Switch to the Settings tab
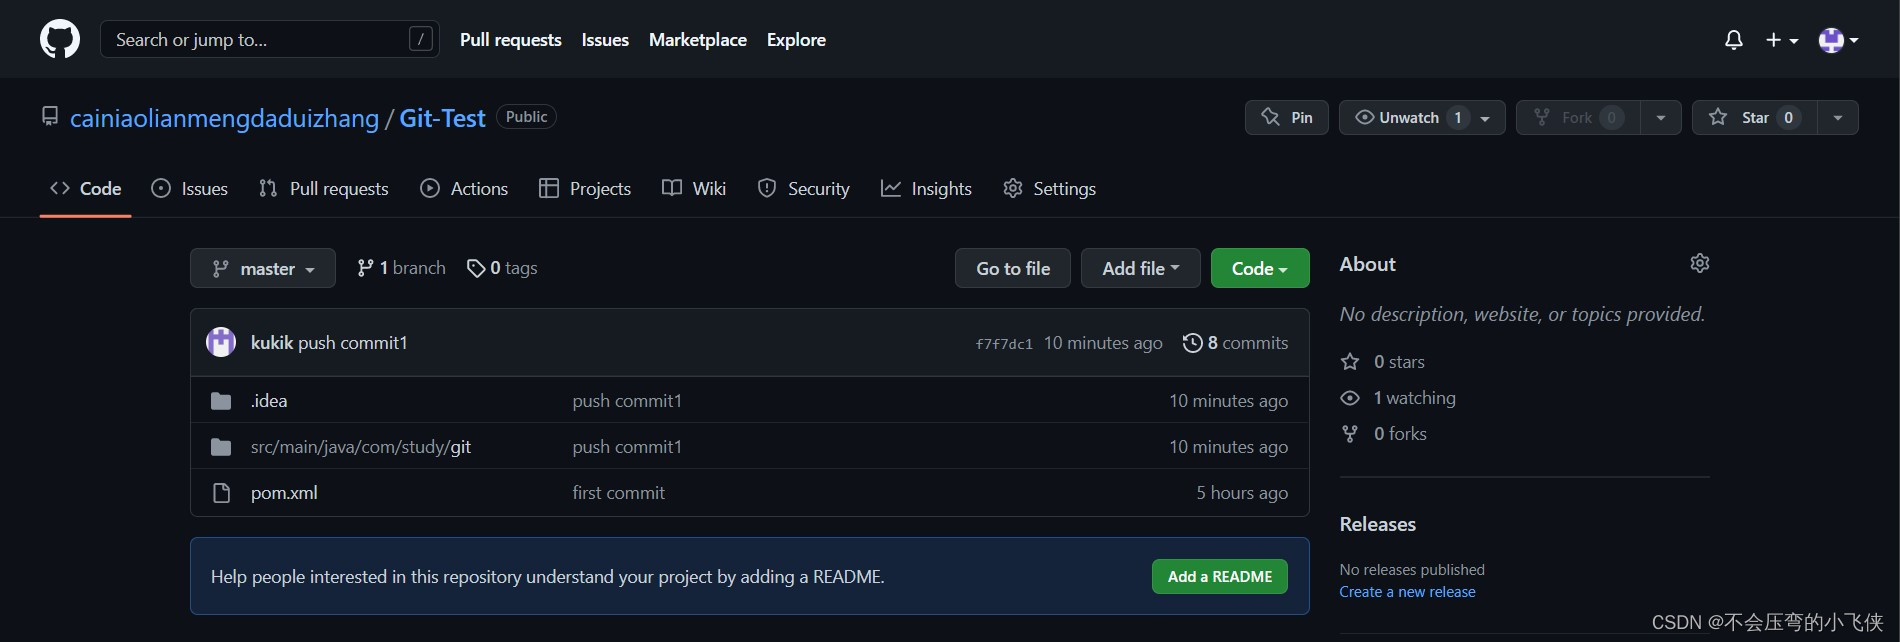 click(1049, 188)
